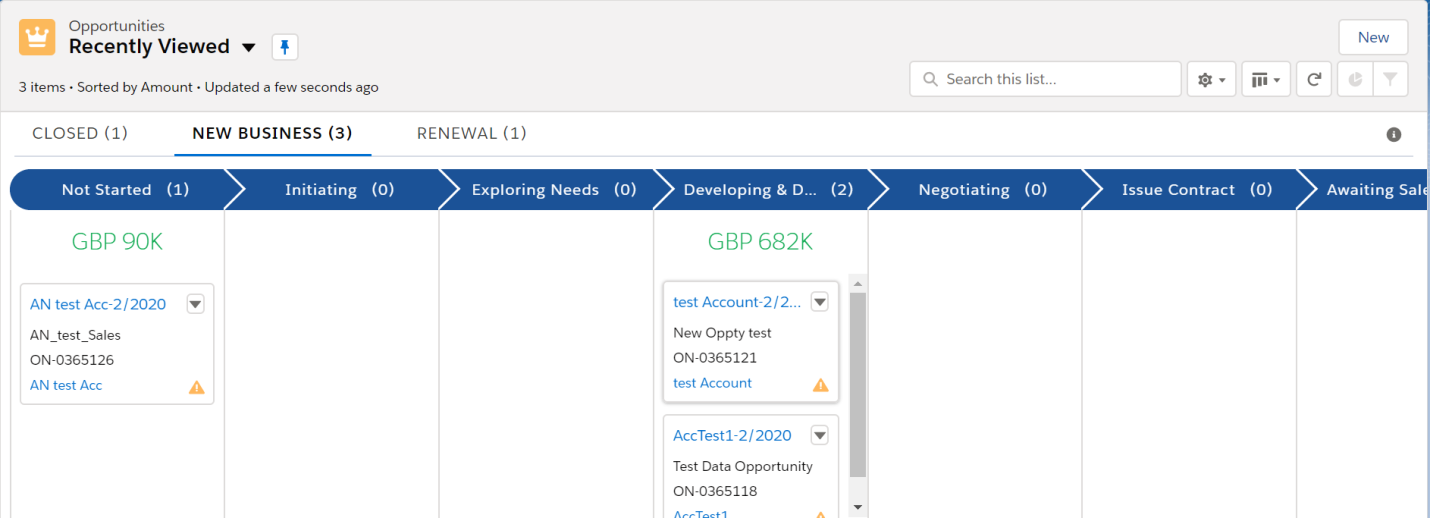The height and width of the screenshot is (518, 1430).
Task: Click the ON-0365118 number
Action: point(715,491)
